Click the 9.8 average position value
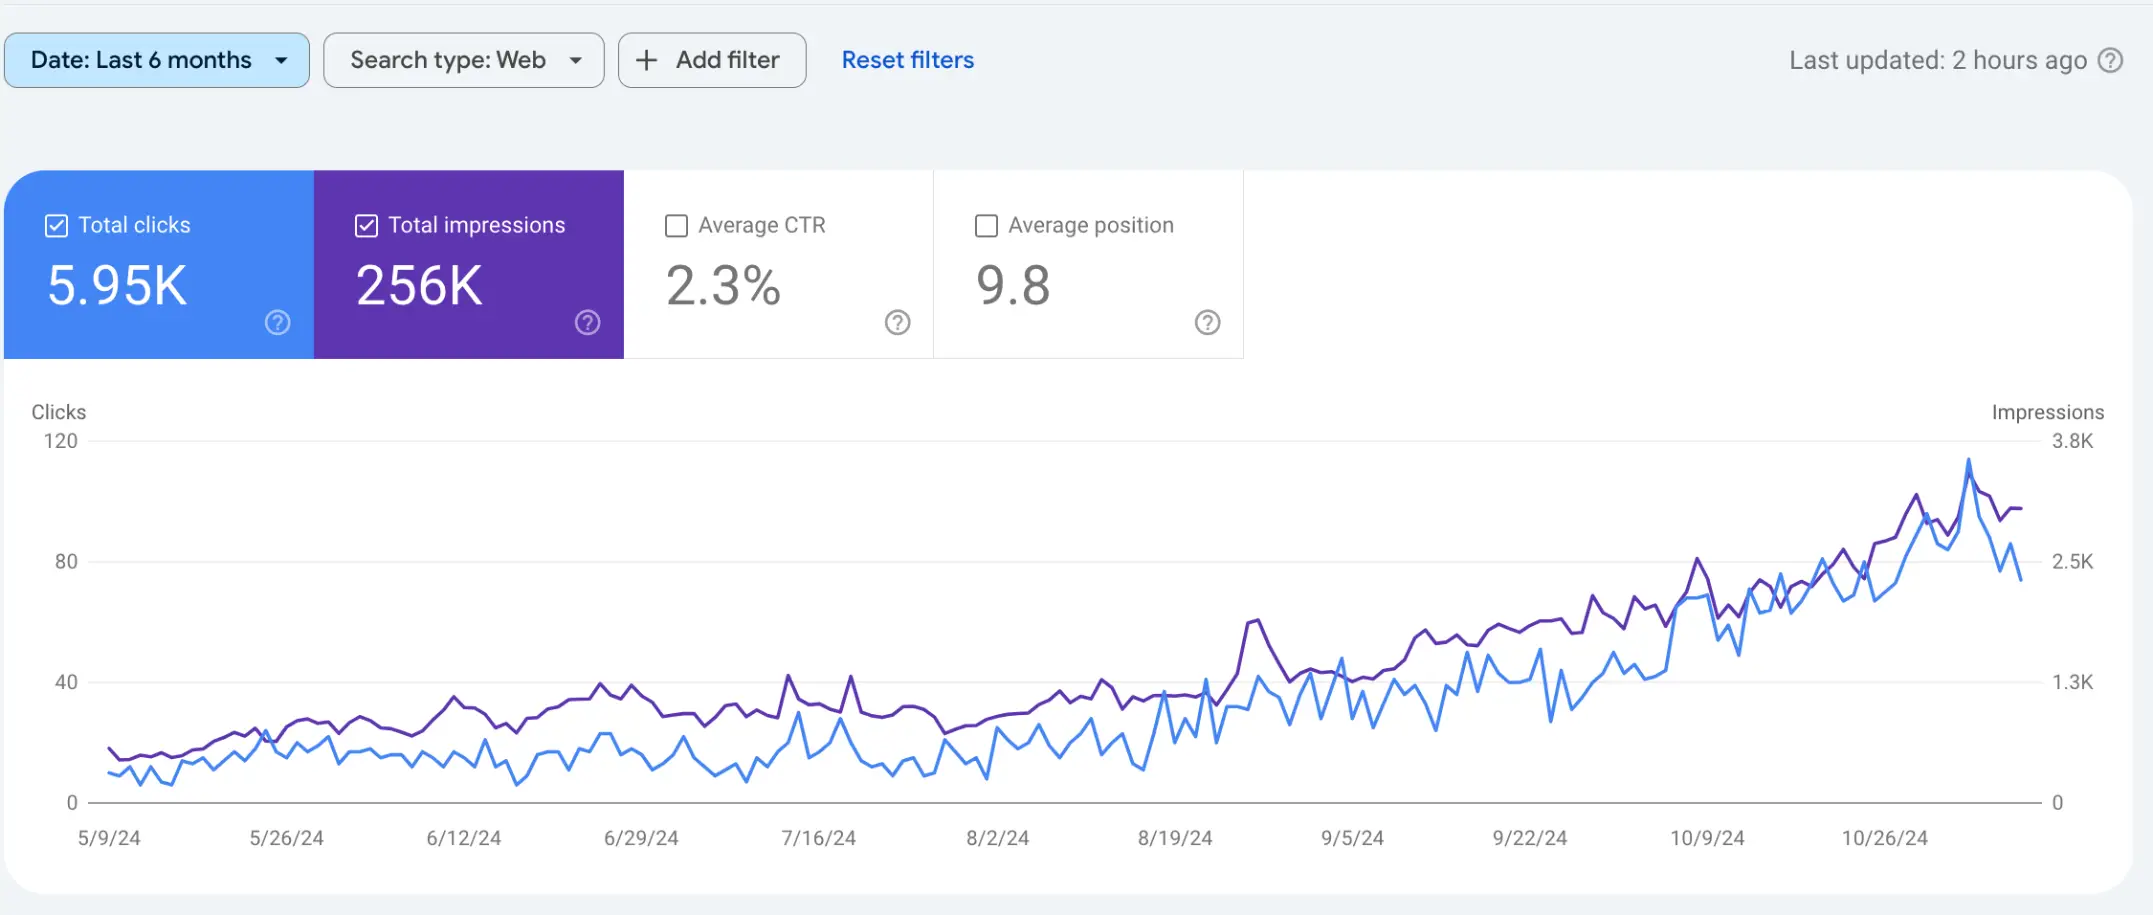The image size is (2153, 915). [1013, 286]
